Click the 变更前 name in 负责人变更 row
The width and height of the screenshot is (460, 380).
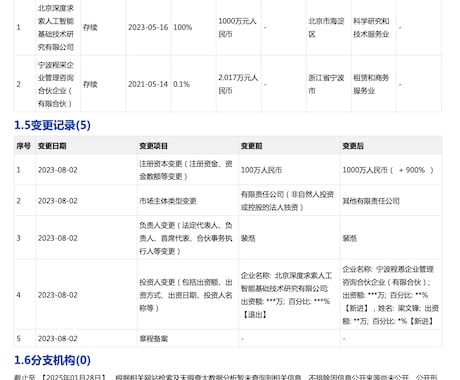pyautogui.click(x=248, y=238)
